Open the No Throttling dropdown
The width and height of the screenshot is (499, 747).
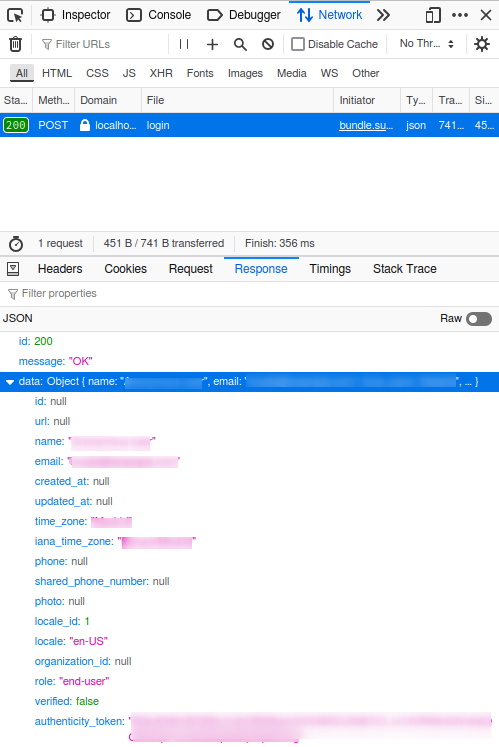(x=427, y=44)
